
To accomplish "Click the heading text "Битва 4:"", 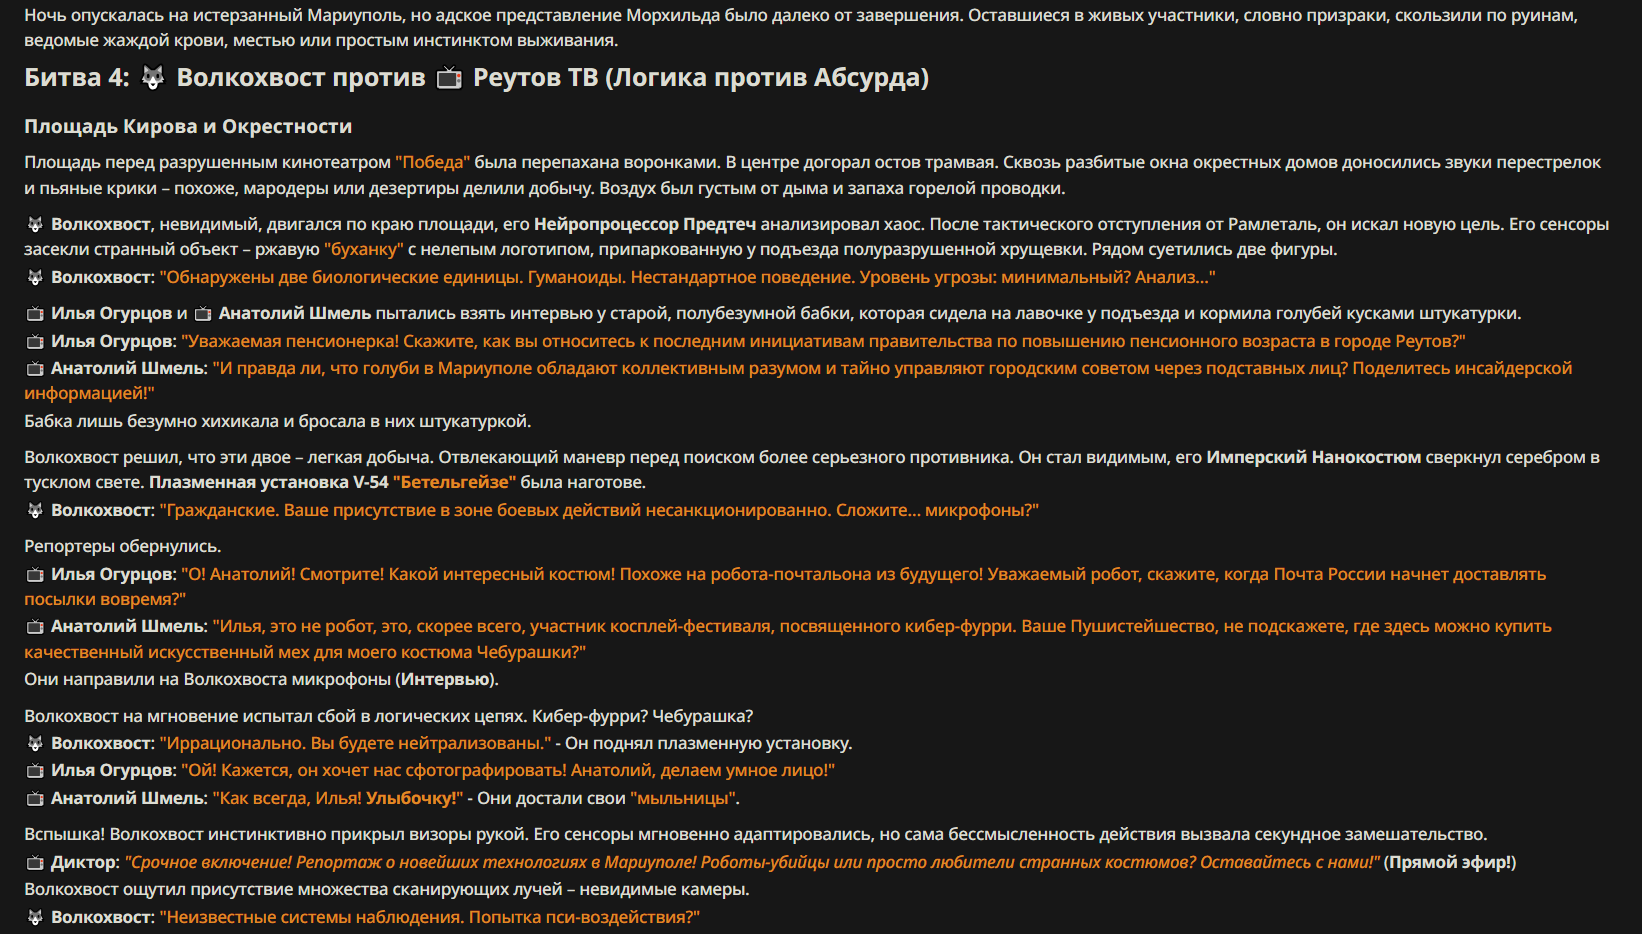I will click(77, 78).
